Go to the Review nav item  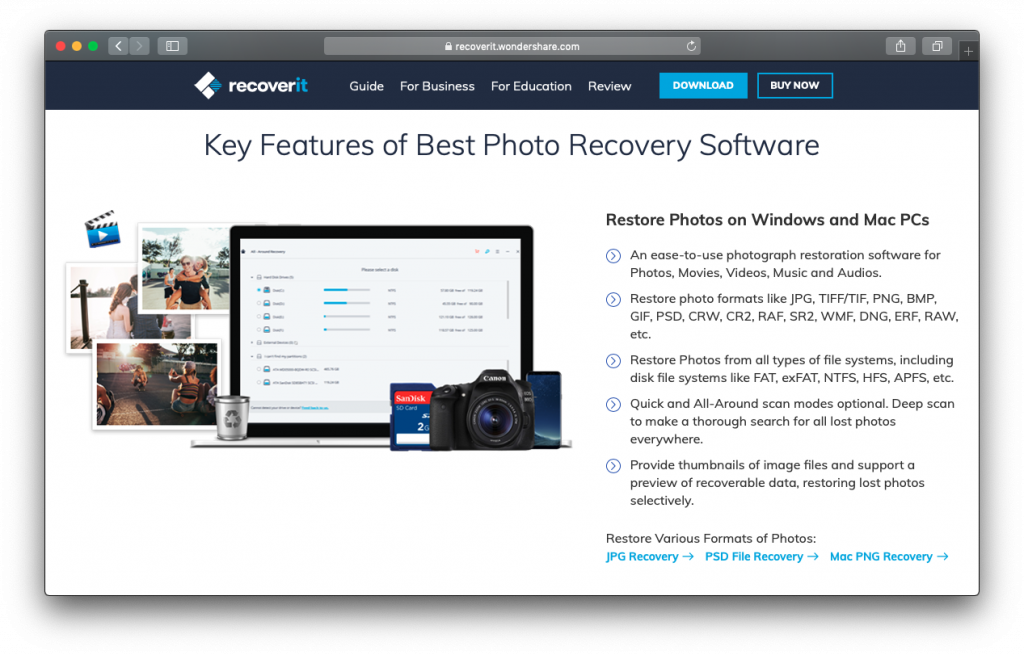(609, 86)
